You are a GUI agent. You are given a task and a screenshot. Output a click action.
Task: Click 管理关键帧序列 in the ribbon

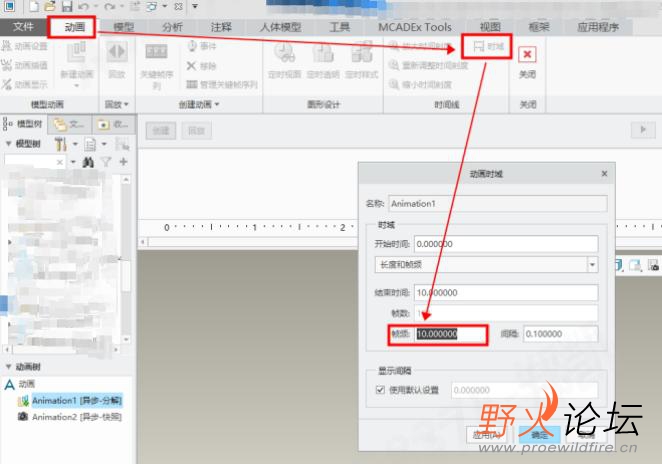point(222,84)
